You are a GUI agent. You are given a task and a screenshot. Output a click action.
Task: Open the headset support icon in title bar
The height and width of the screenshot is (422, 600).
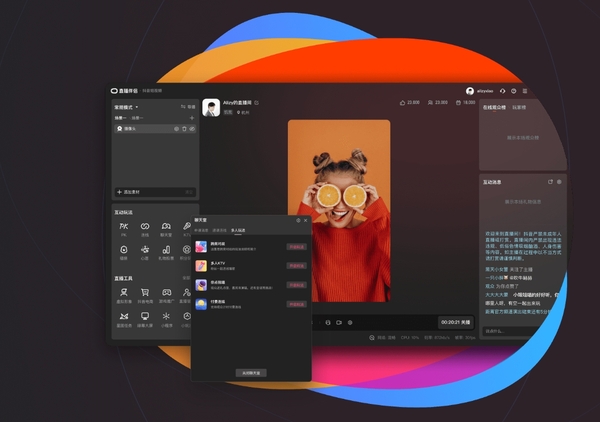point(501,91)
